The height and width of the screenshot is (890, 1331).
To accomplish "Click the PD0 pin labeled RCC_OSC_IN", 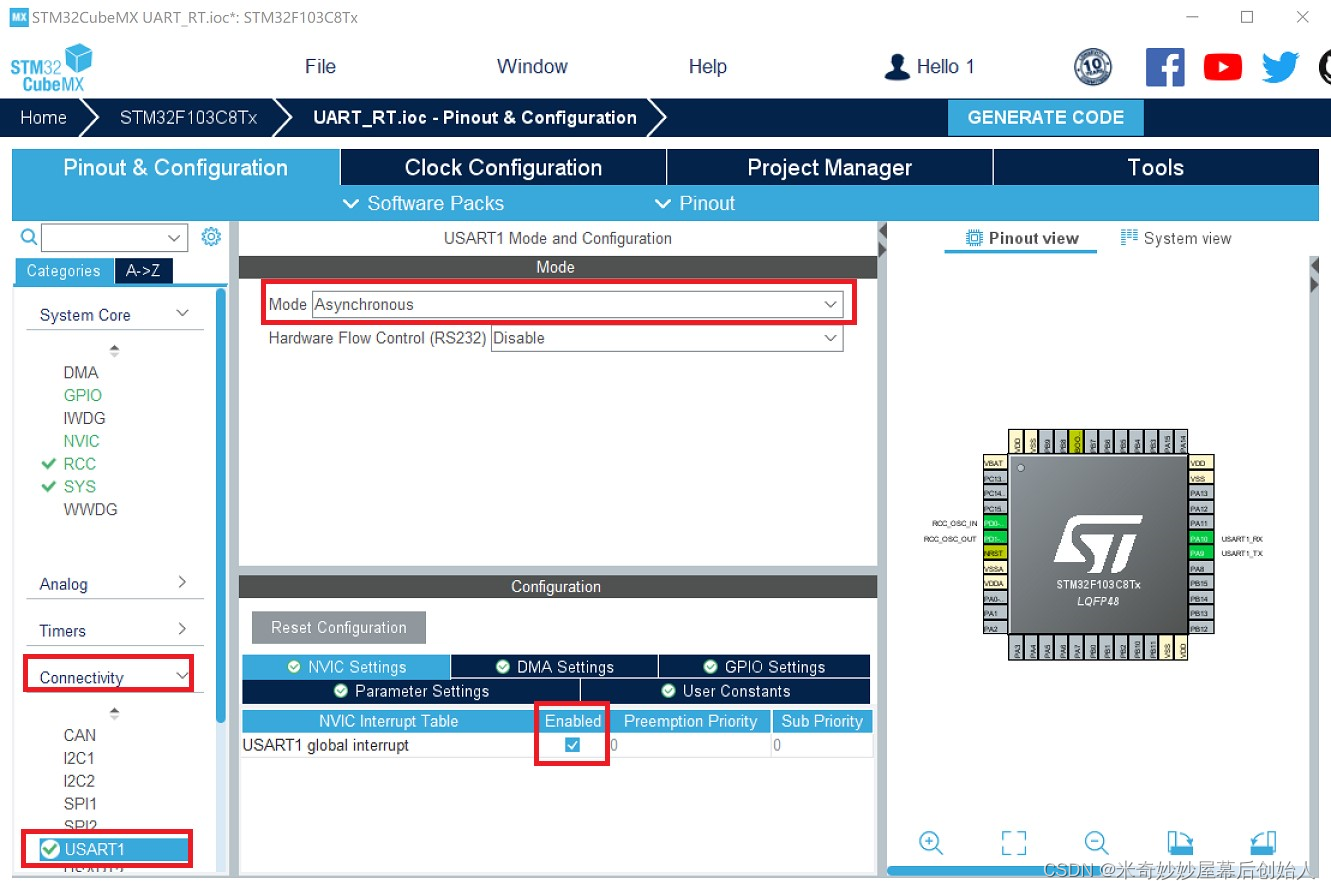I will coord(994,523).
